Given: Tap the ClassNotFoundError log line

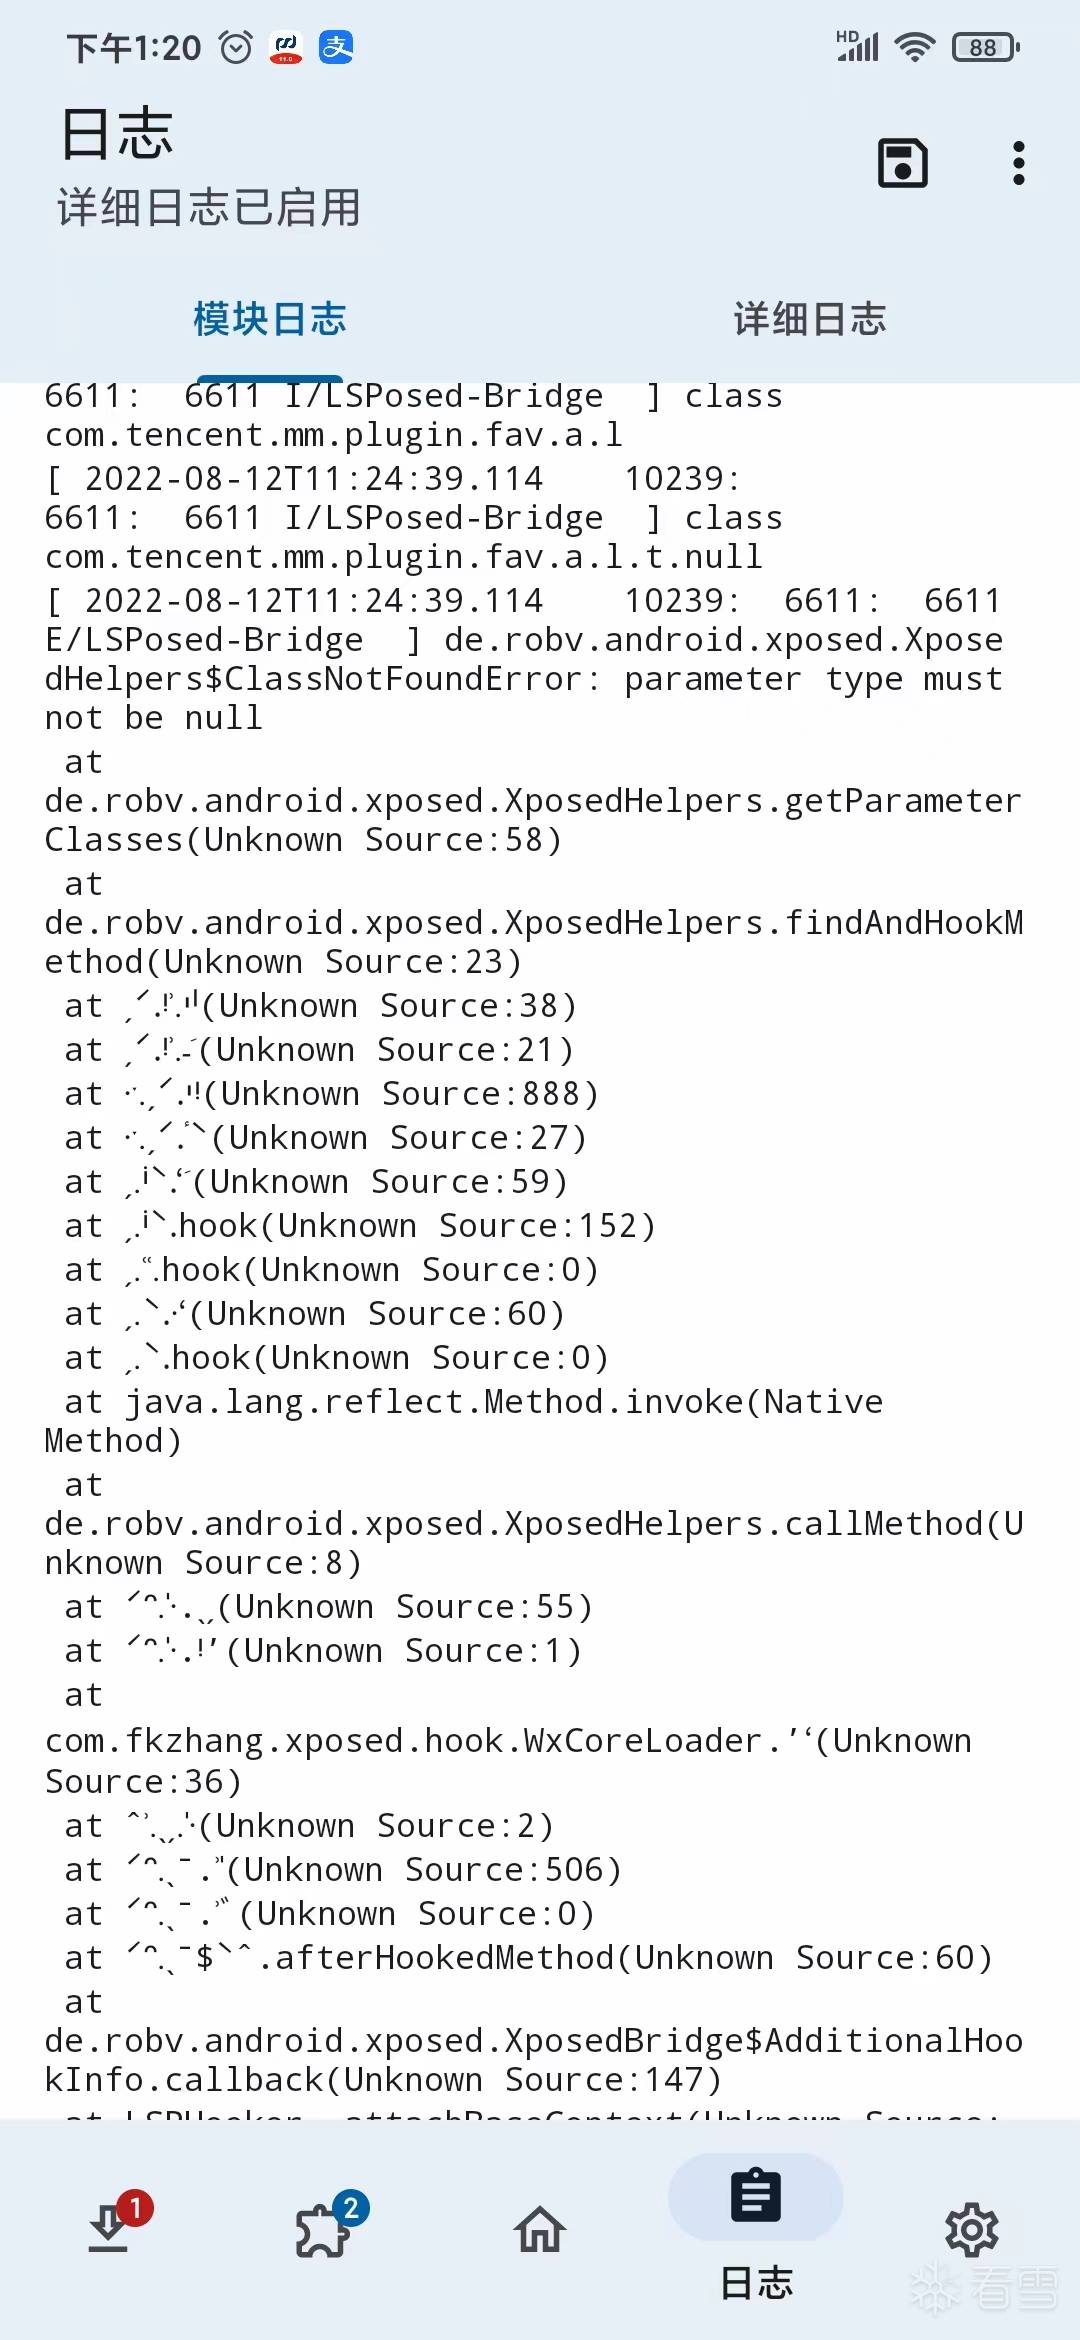Looking at the screenshot, I should 525,660.
